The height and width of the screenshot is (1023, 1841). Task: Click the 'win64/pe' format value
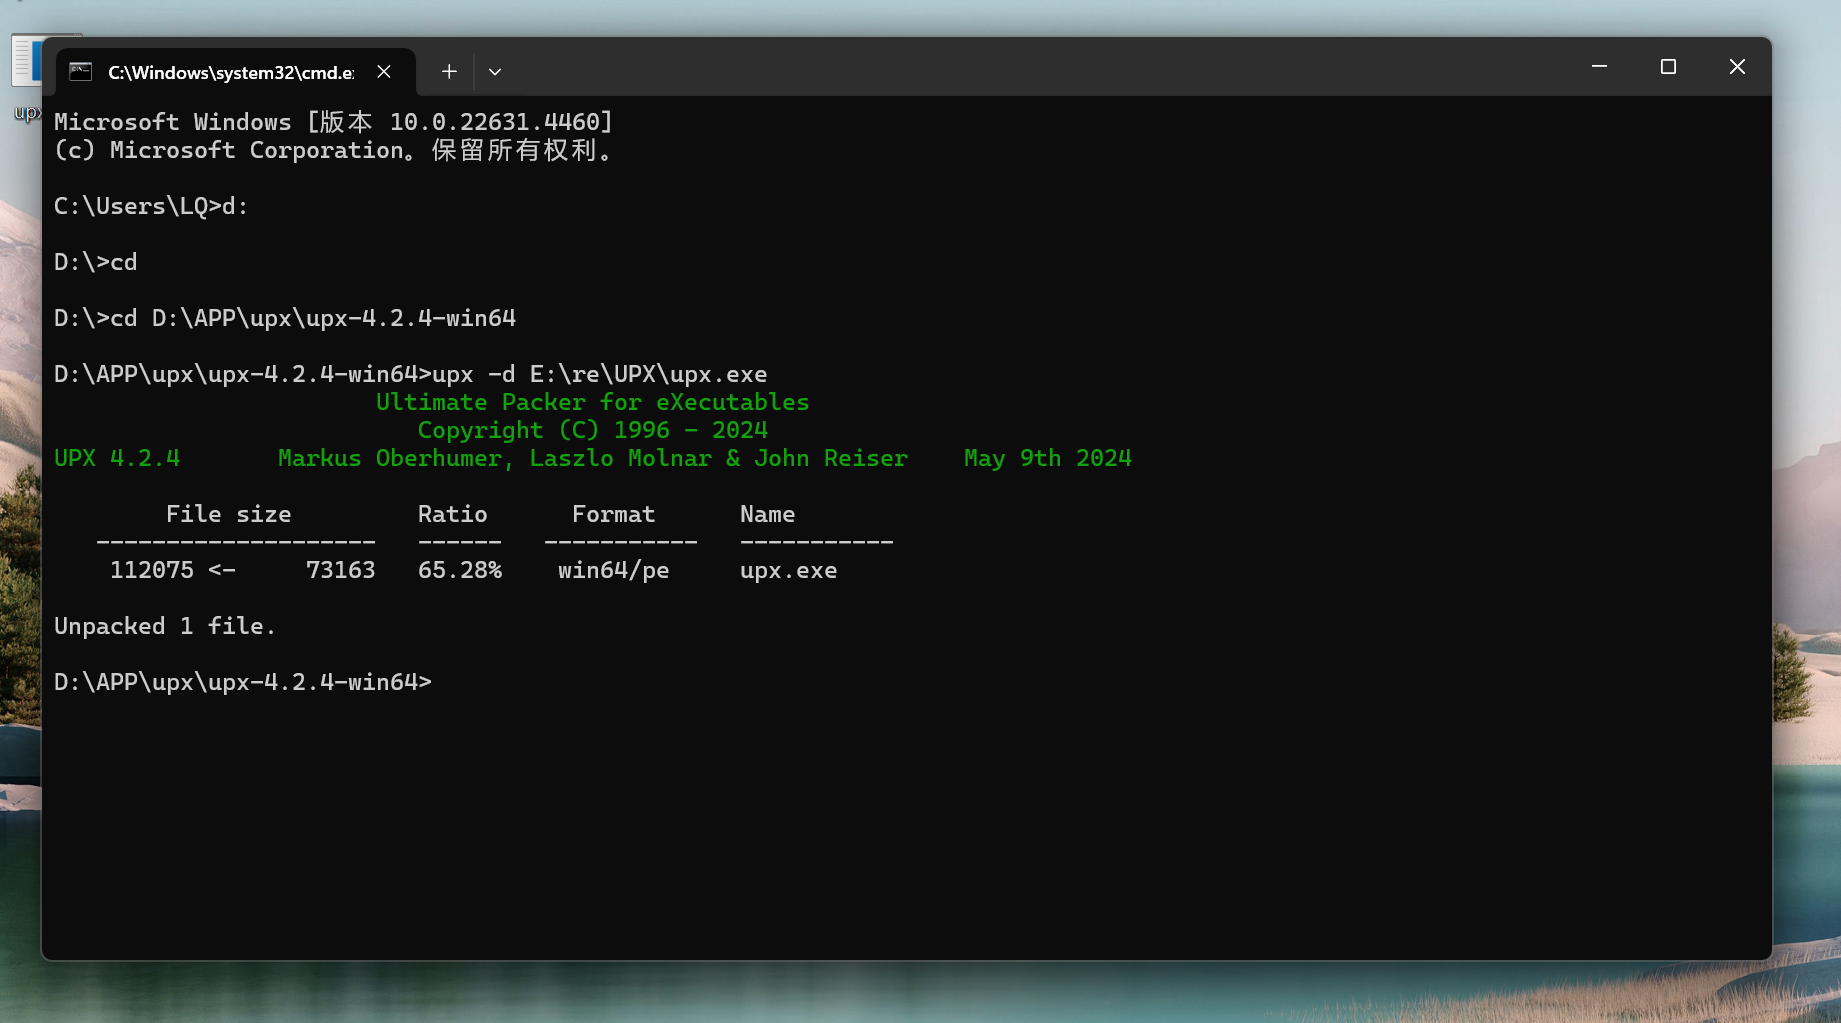tap(614, 570)
